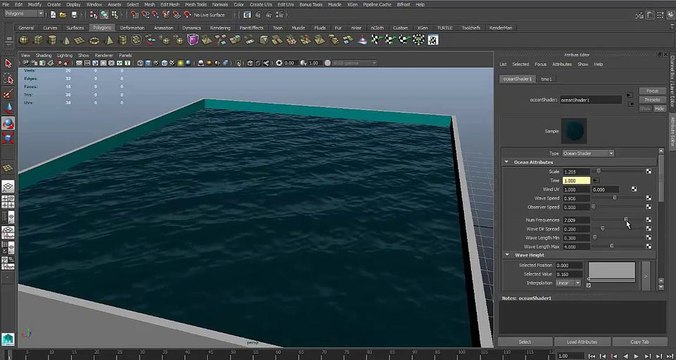Click the last checkered UV shelf icon

click(433, 40)
